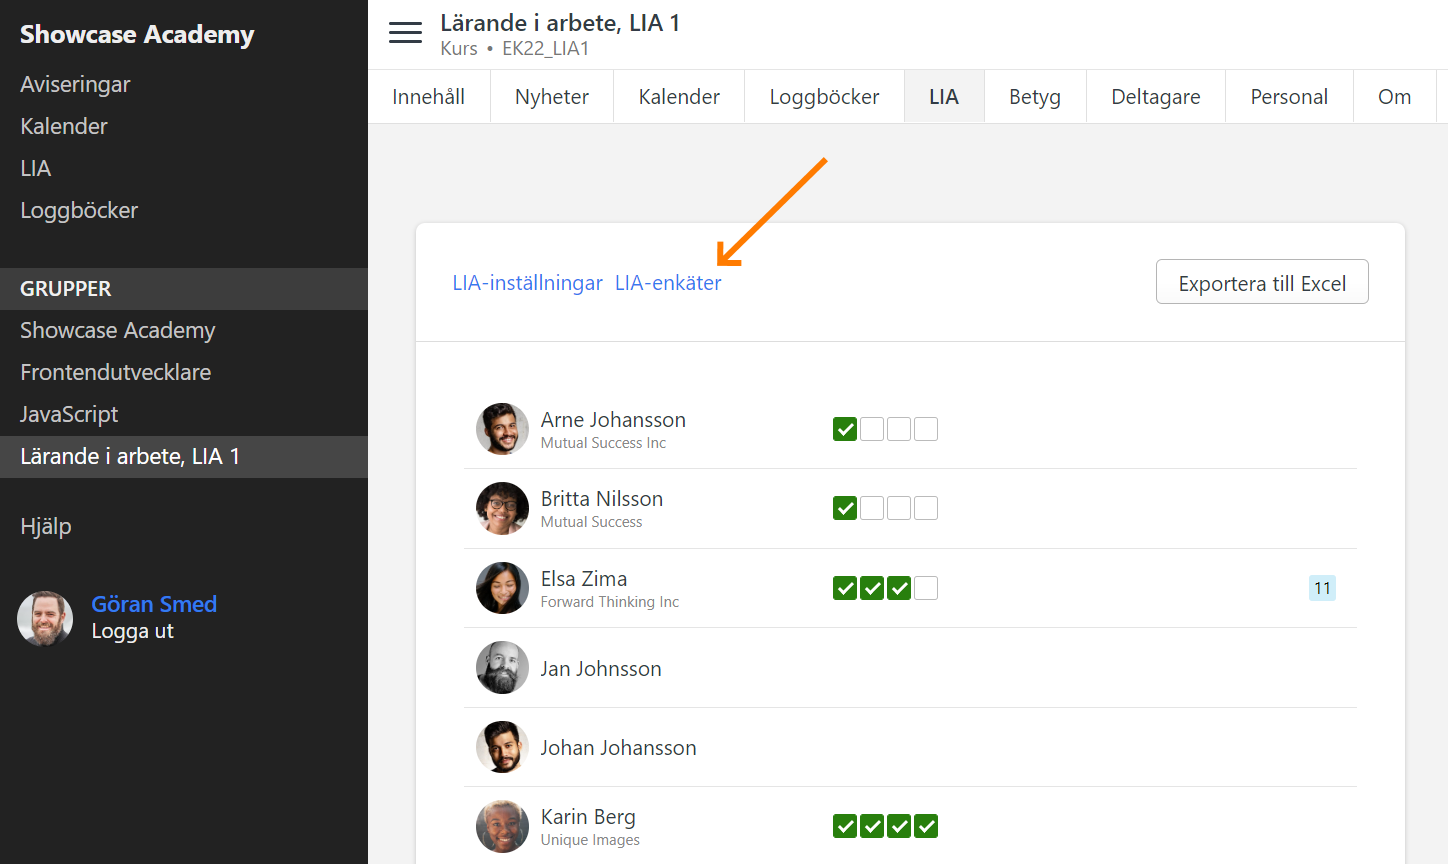Toggle Arne Johansson's first checked box
Screen dimensions: 1448x864
click(x=845, y=429)
